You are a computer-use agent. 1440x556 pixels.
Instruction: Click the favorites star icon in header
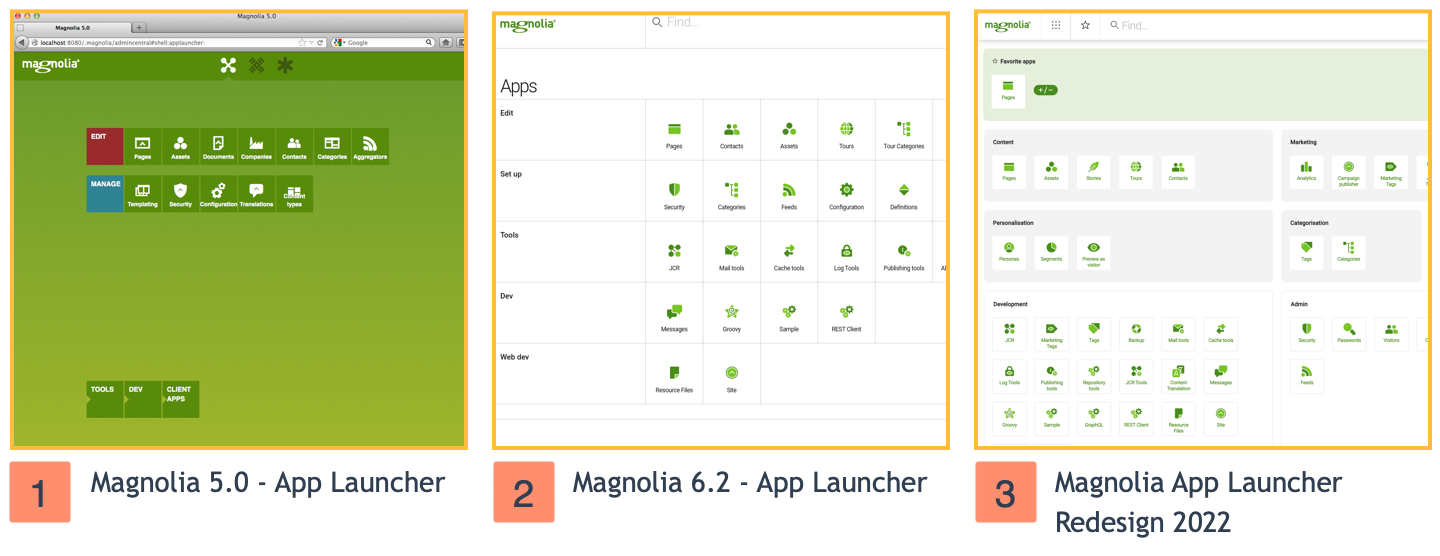pos(1085,26)
